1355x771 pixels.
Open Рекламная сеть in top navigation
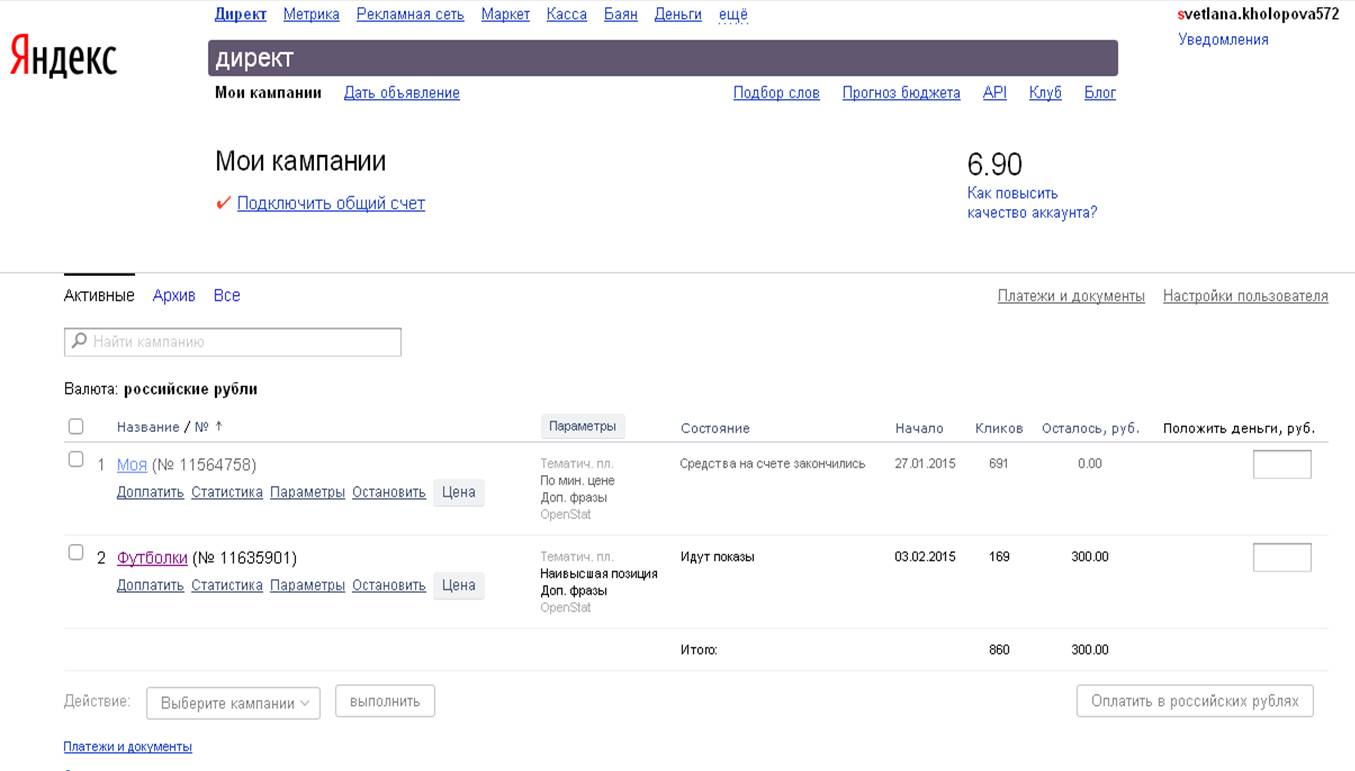[x=410, y=14]
